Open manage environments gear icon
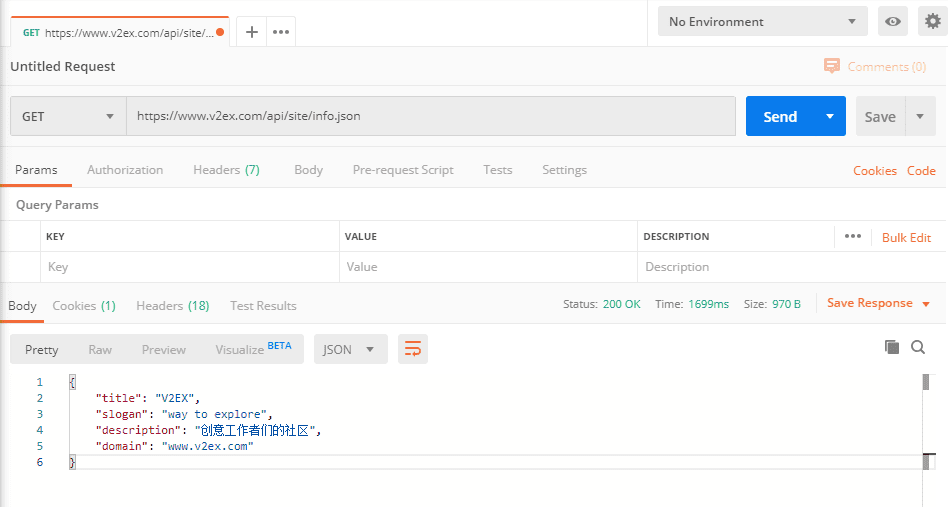Image resolution: width=948 pixels, height=507 pixels. [x=932, y=22]
